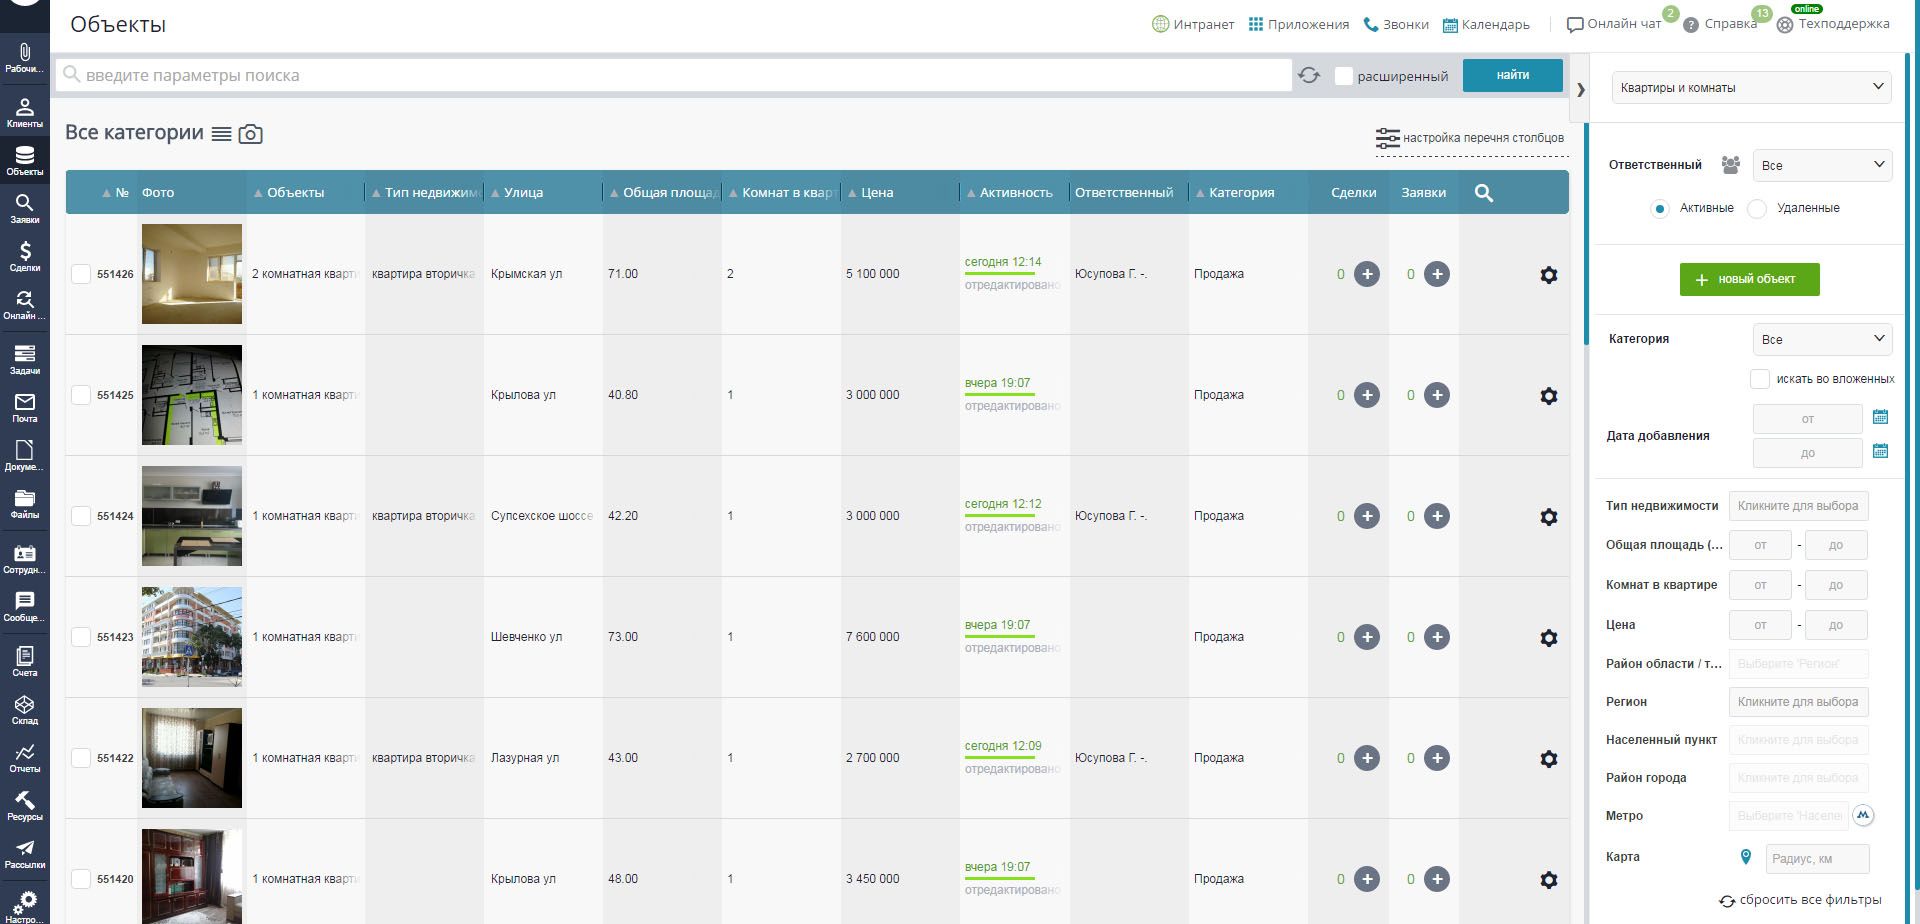This screenshot has height=924, width=1920.
Task: Open Склад in the left sidebar
Action: click(25, 710)
